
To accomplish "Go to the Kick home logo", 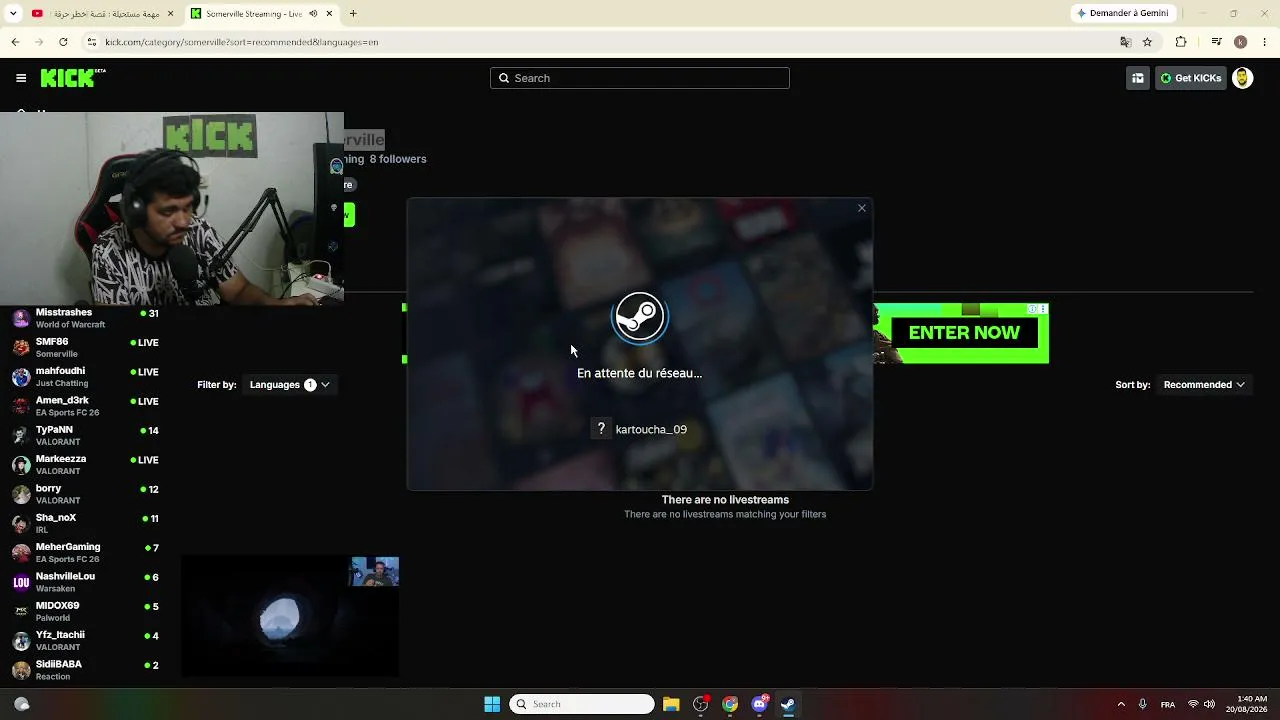I will [x=73, y=78].
